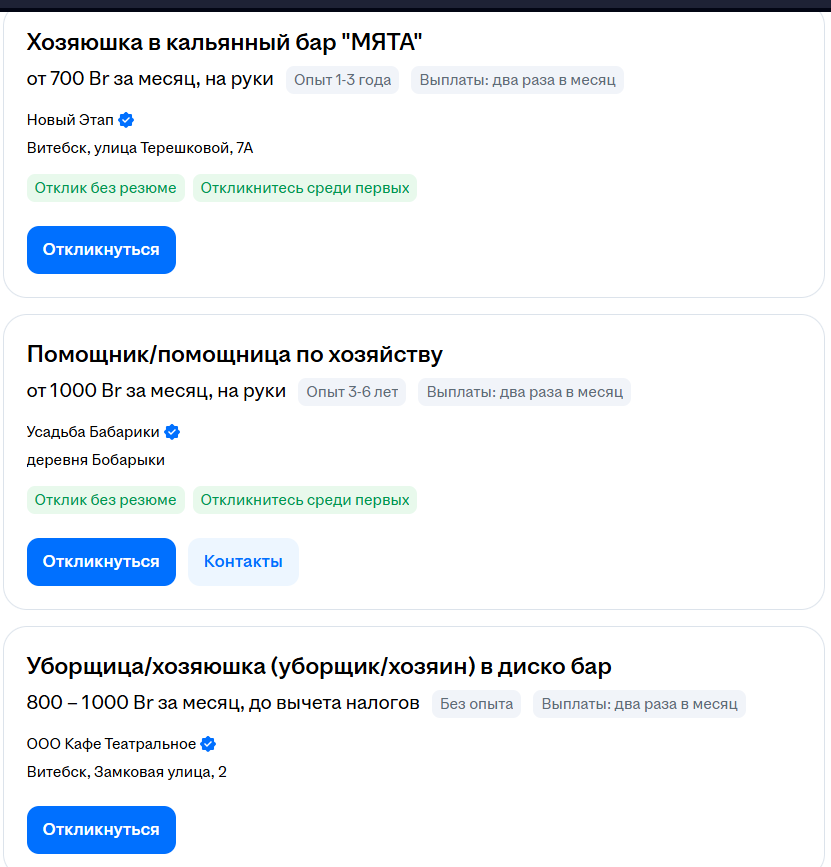Screen dimensions: 831x867
Task: Open vacancy Уборщица/хозяюшка в диско бар
Action: 319,666
